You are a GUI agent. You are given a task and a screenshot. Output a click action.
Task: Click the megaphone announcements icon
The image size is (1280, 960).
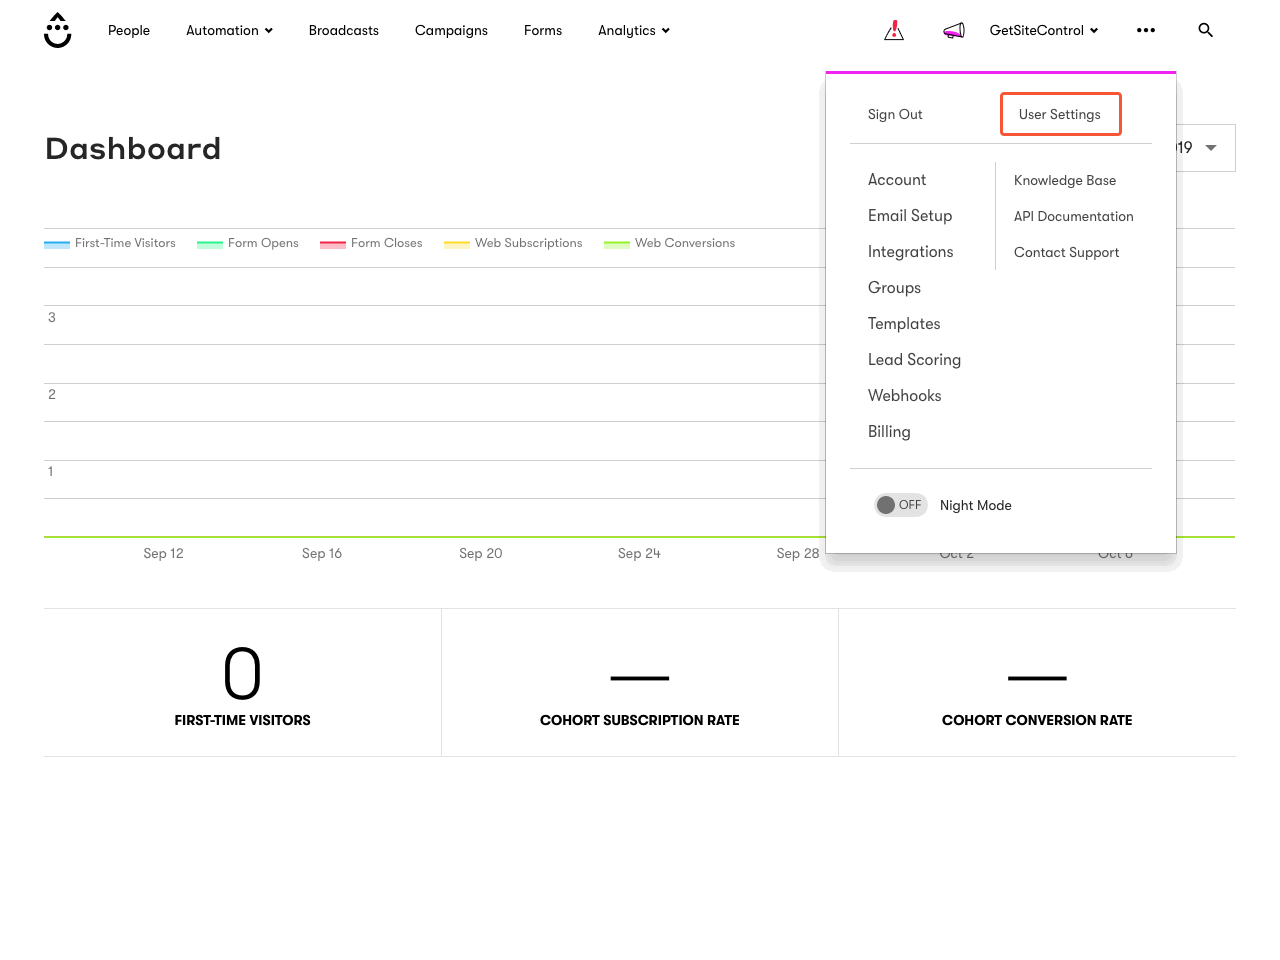coord(954,31)
